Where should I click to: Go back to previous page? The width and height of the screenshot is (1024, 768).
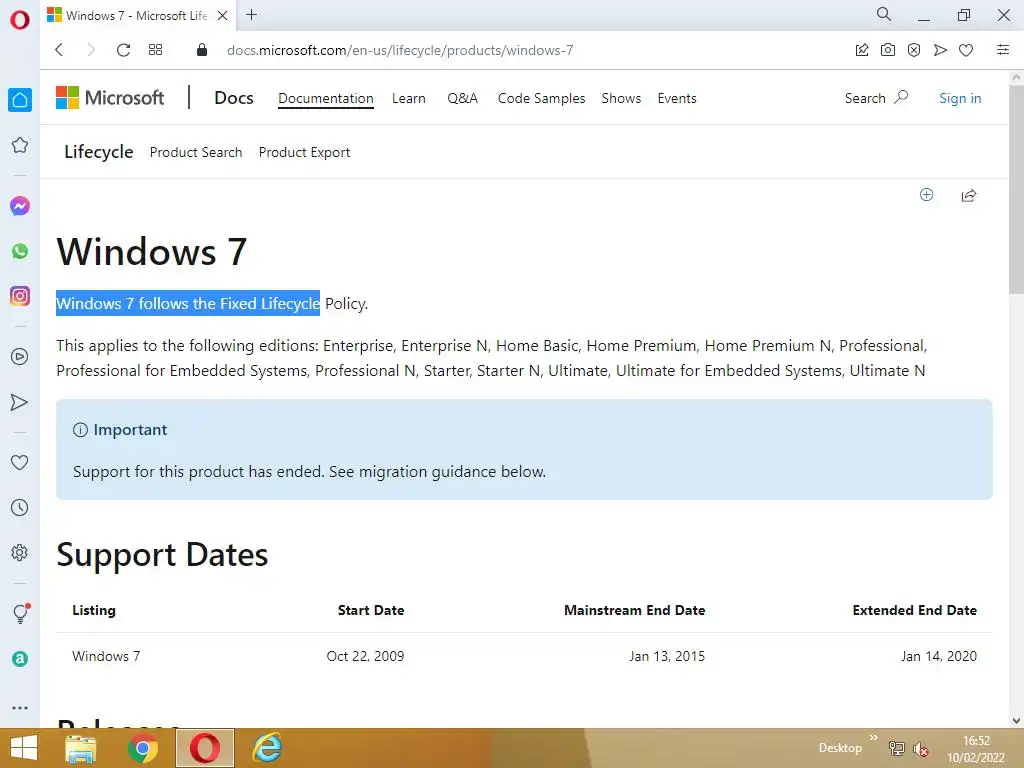click(x=59, y=50)
